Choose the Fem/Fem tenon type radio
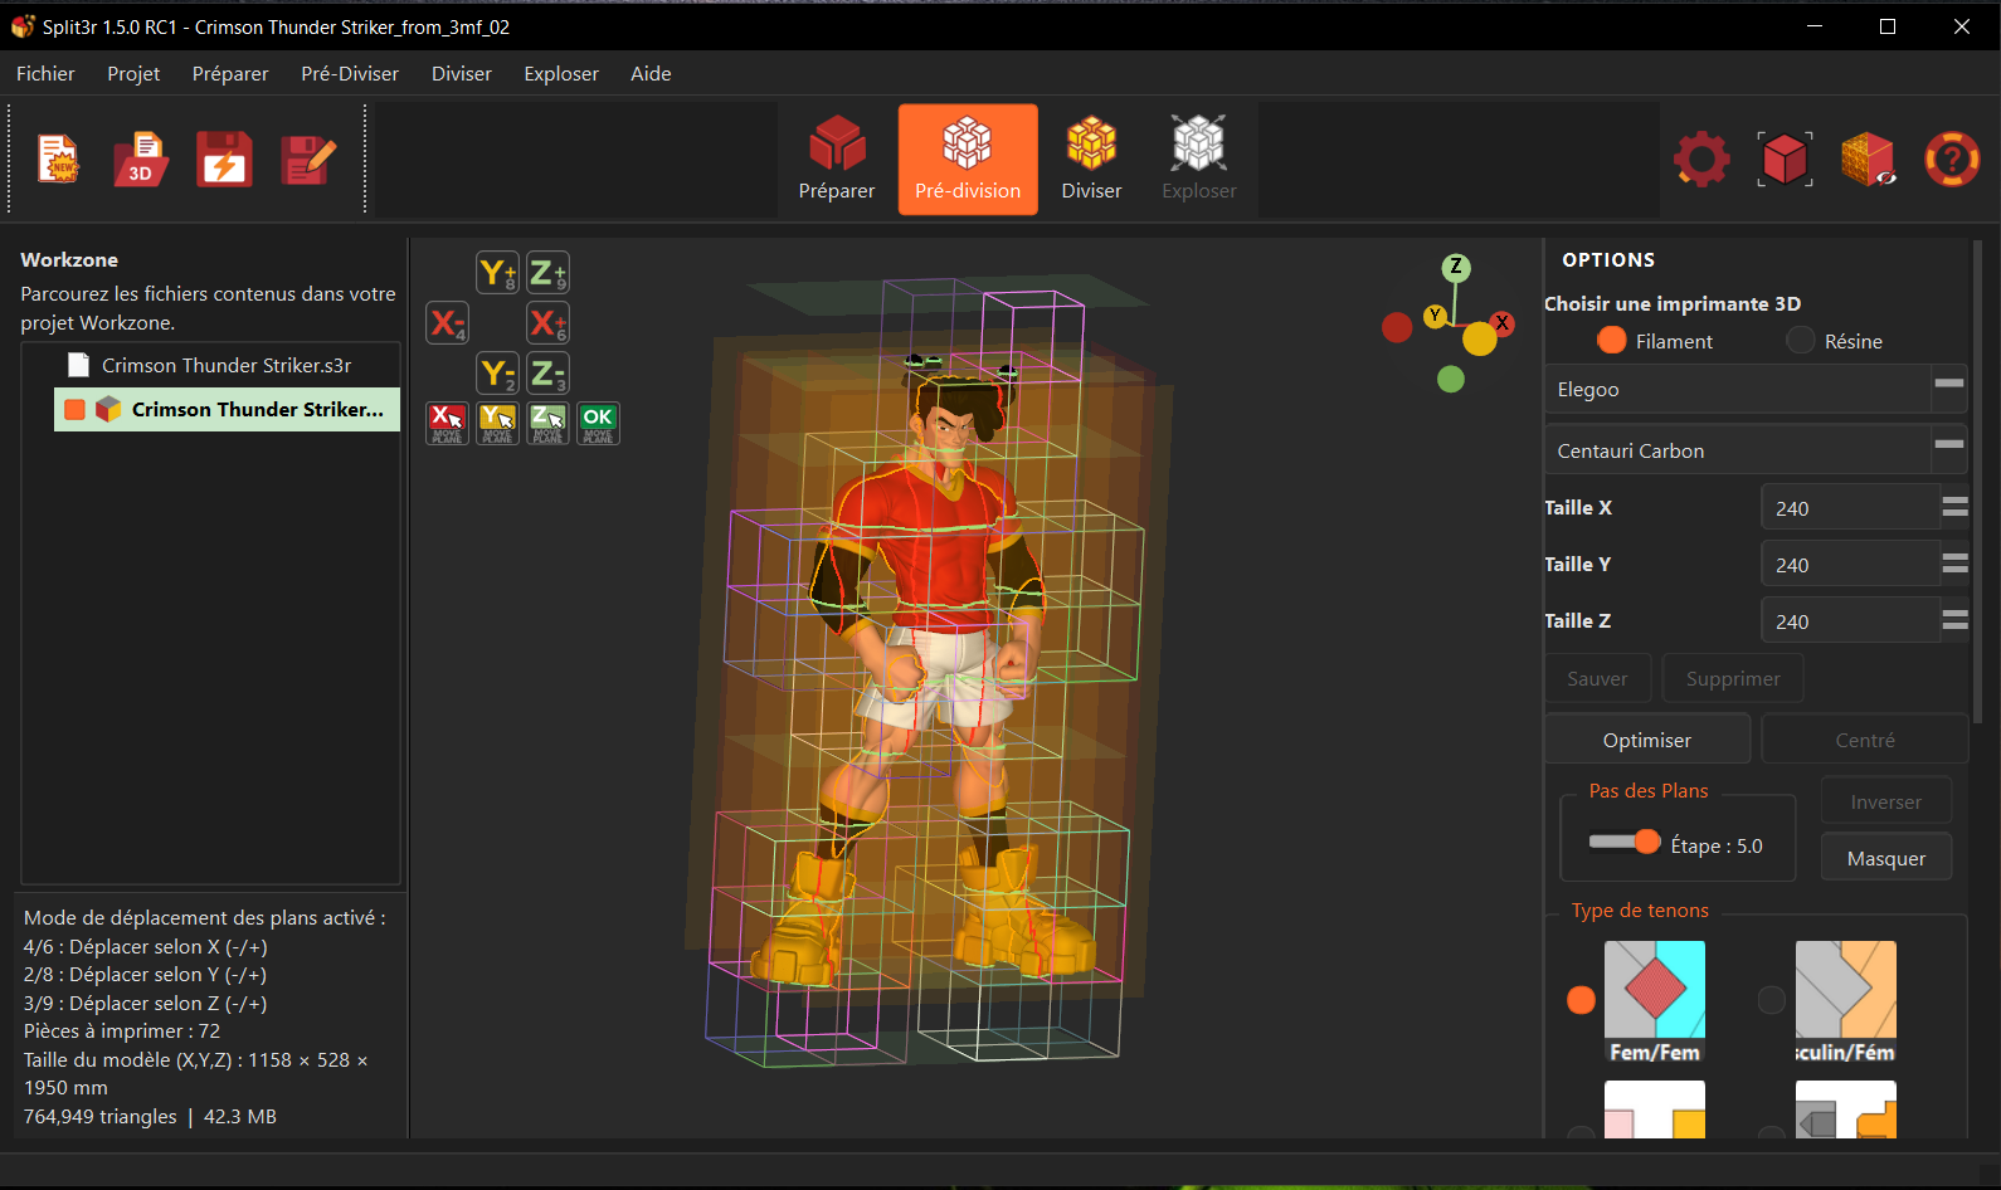Screen dimensions: 2001x1190 1581,1000
